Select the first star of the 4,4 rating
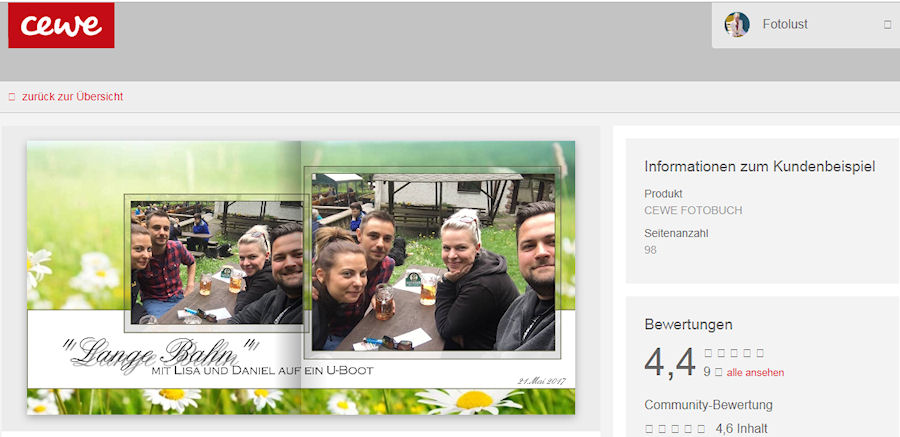 [x=709, y=353]
